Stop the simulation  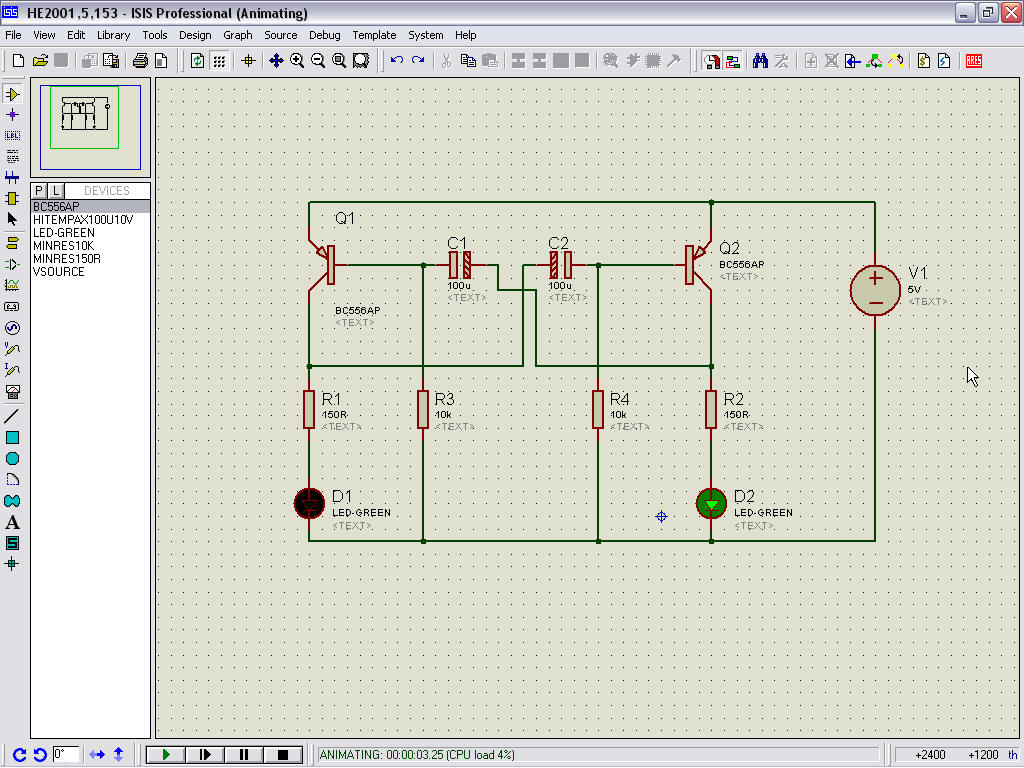pos(283,755)
